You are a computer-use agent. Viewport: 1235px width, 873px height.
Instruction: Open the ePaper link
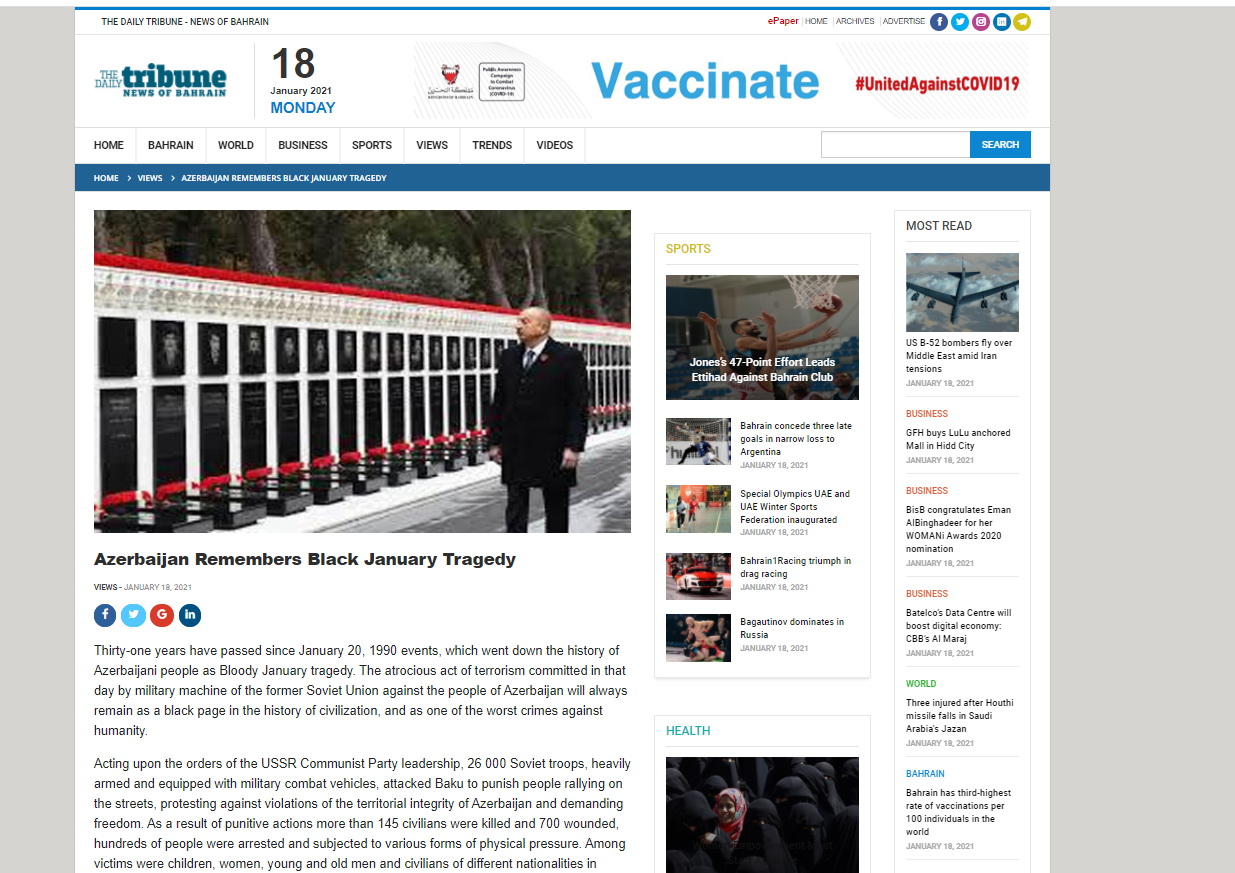(783, 21)
